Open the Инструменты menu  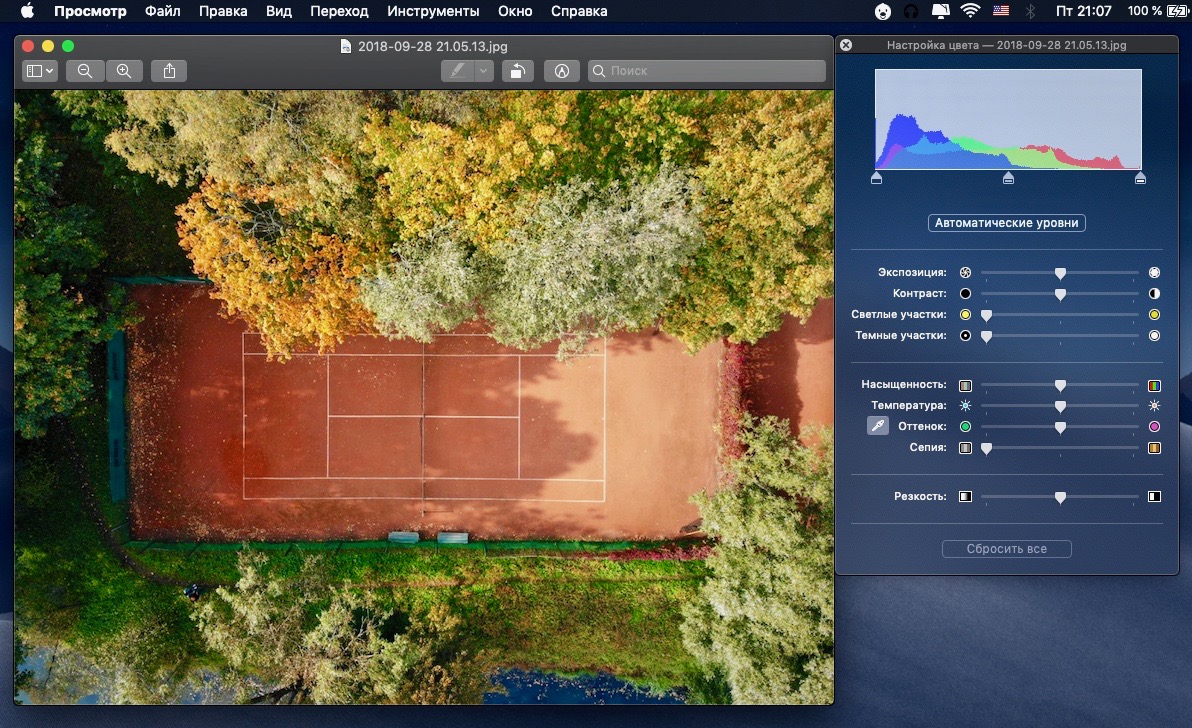coord(435,11)
